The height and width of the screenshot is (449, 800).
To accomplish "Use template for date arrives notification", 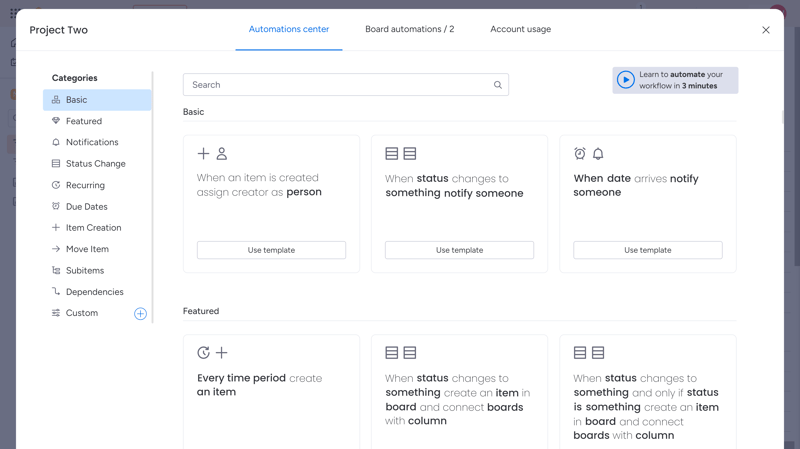I will tap(647, 250).
